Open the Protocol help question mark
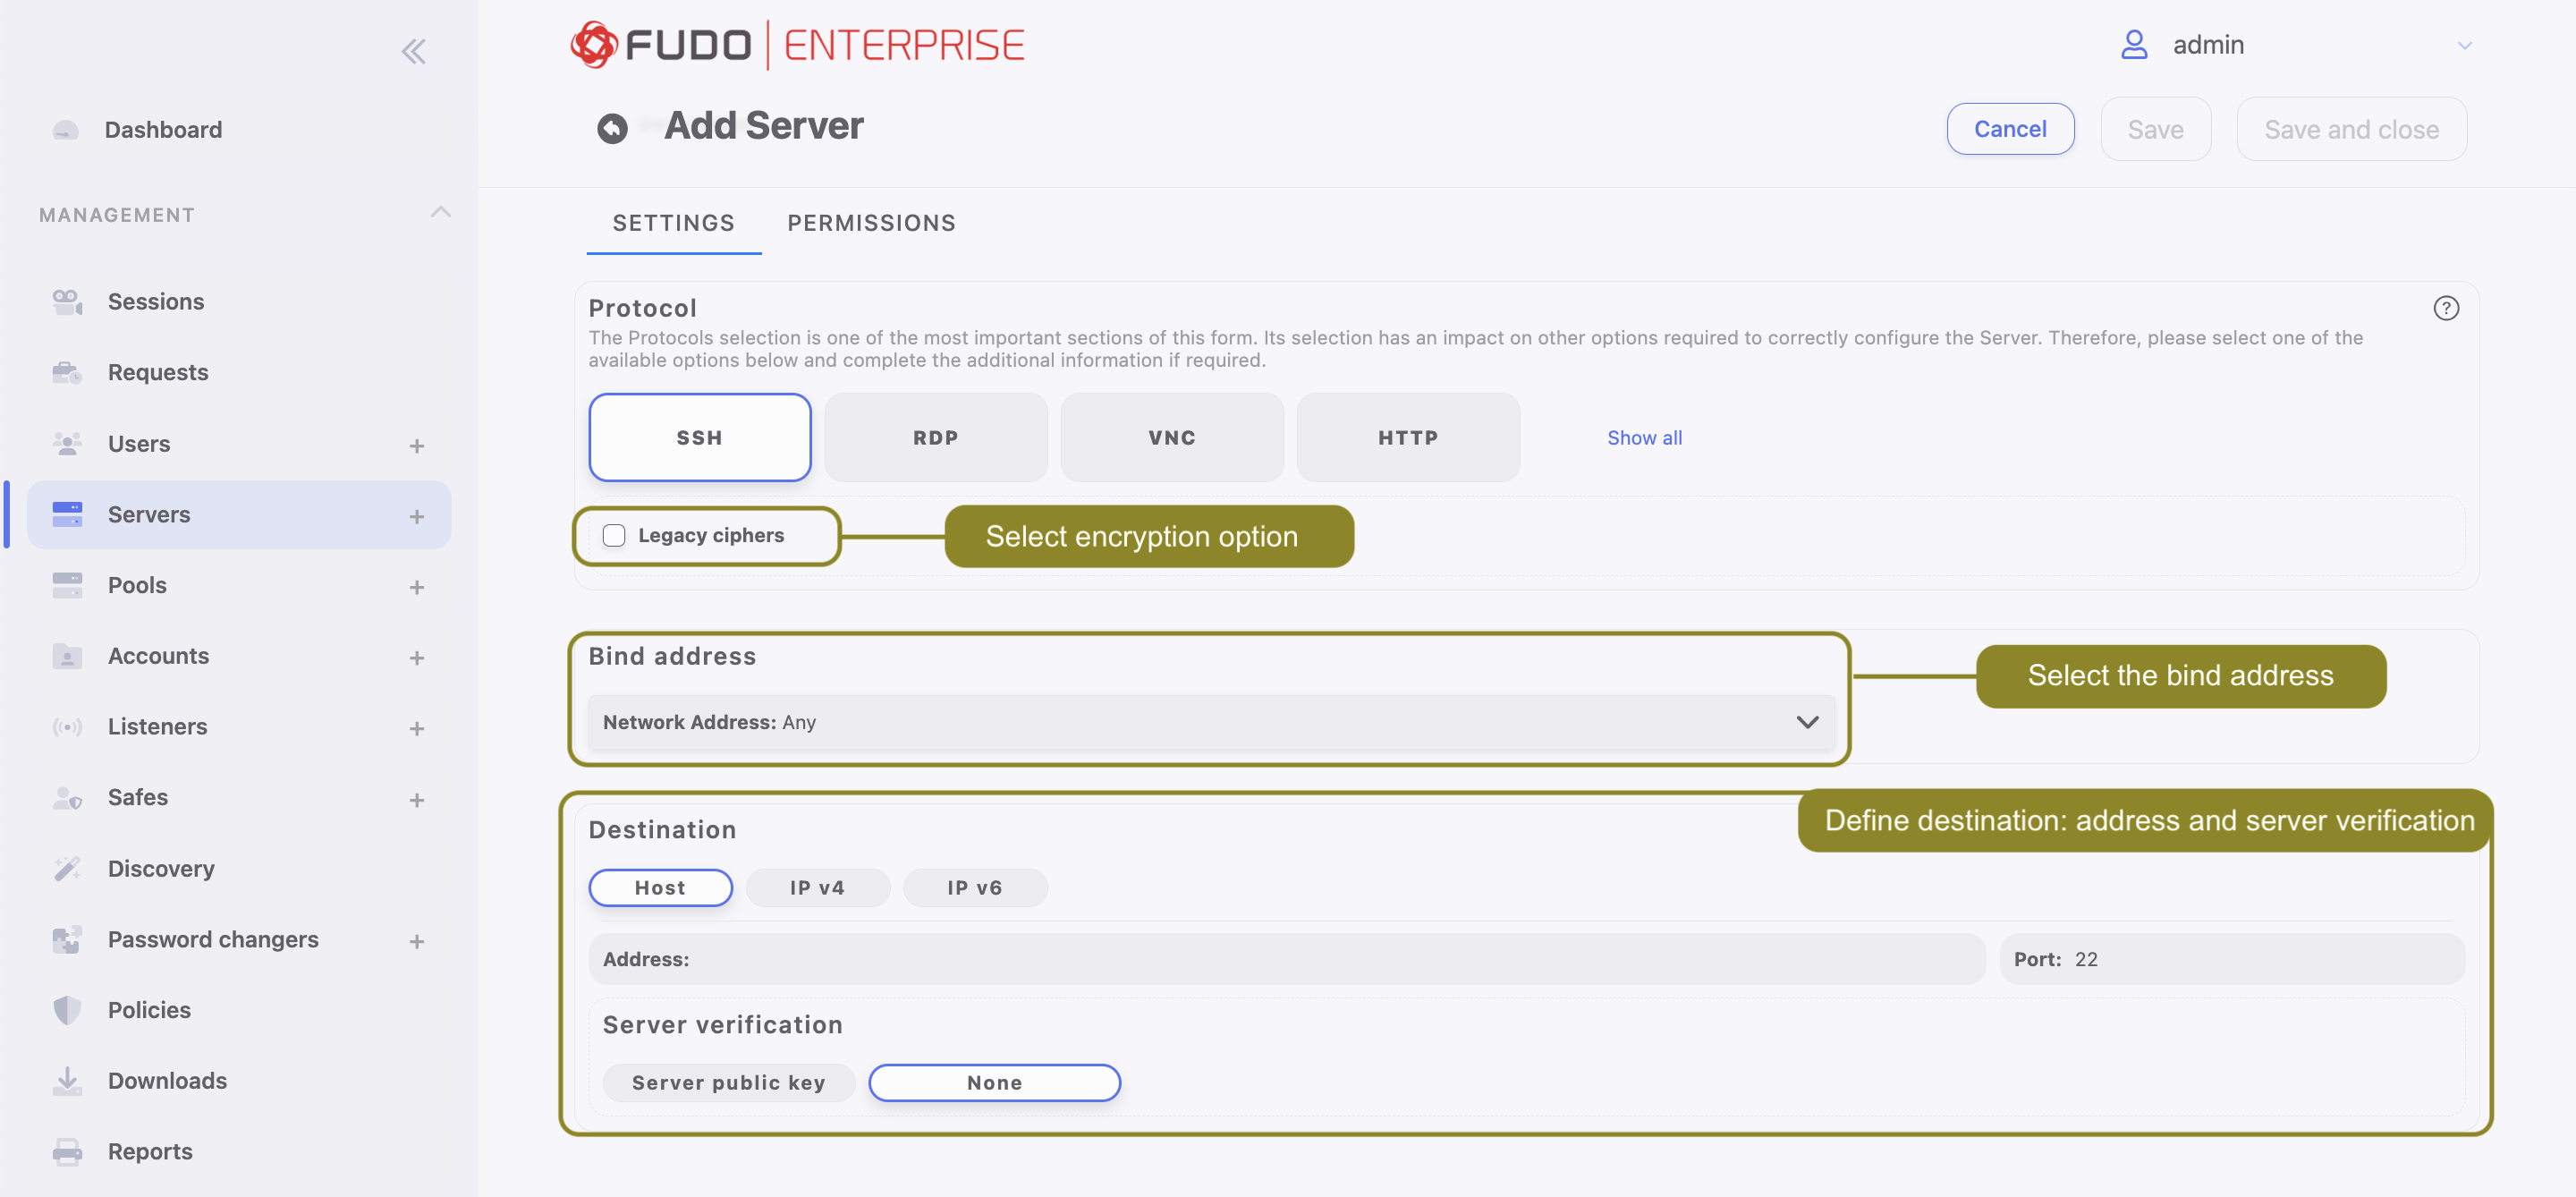The image size is (2576, 1197). pyautogui.click(x=2447, y=308)
